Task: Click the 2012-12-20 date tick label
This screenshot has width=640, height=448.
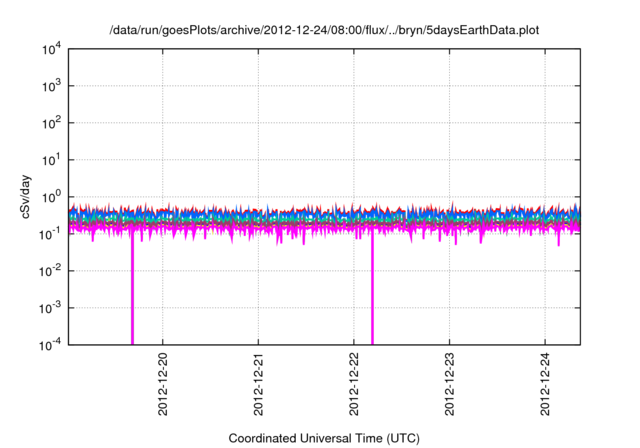Action: pyautogui.click(x=162, y=384)
